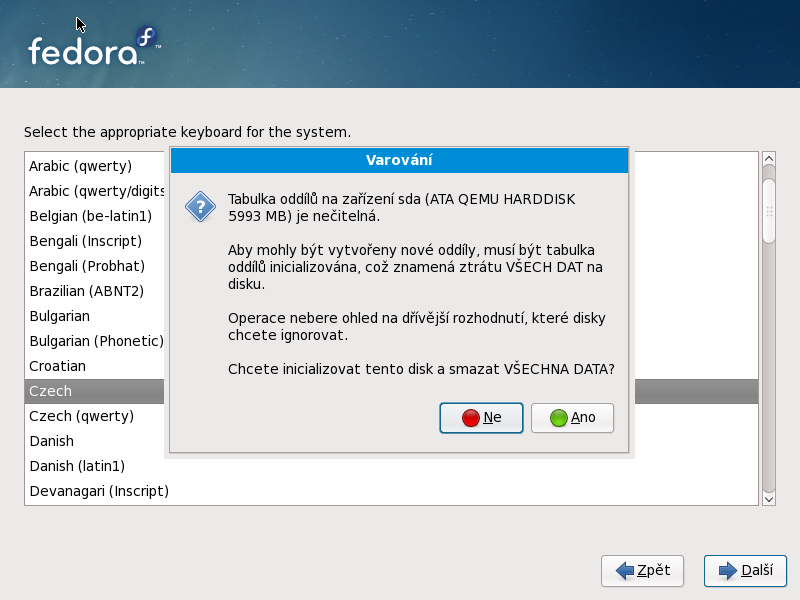Select Belgian (be-latin1) keyboard

coord(90,216)
